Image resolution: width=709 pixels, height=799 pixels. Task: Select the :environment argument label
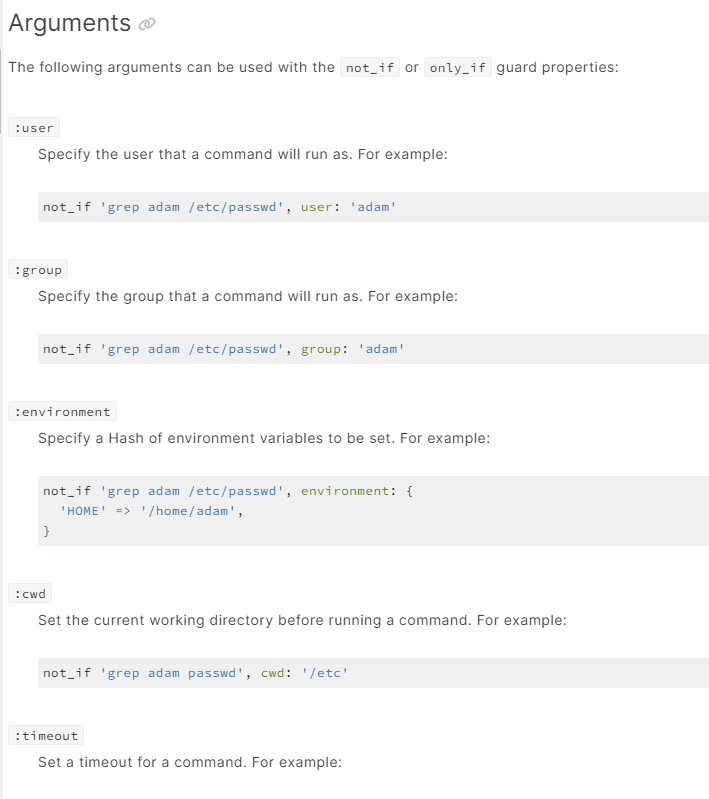point(62,412)
